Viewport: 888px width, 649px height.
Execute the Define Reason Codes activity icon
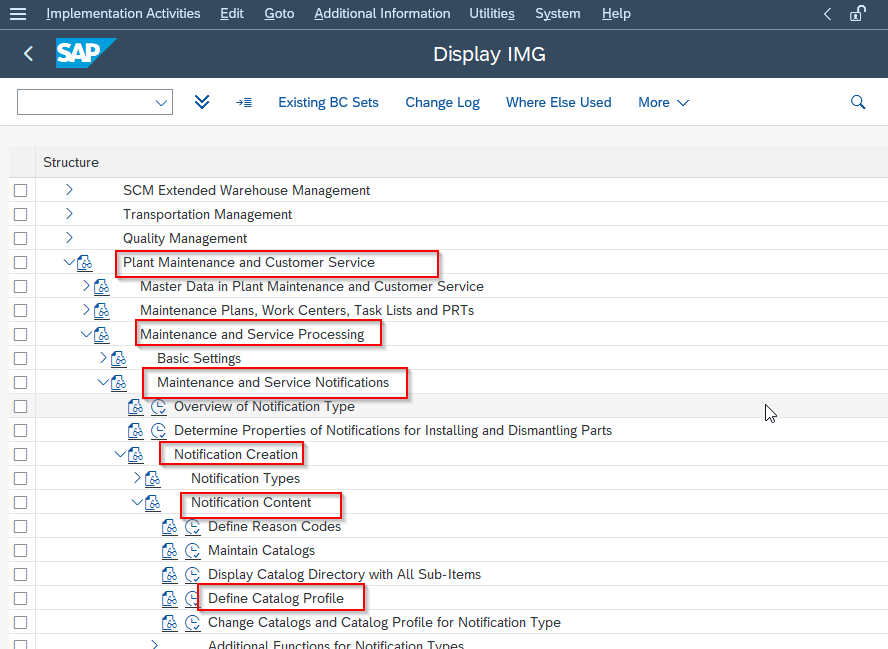(x=193, y=527)
